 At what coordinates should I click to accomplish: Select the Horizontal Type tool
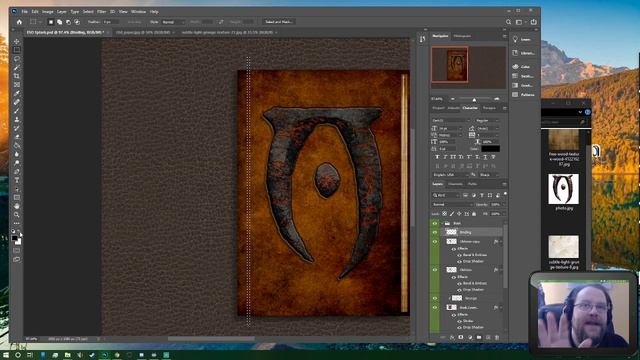pos(16,180)
